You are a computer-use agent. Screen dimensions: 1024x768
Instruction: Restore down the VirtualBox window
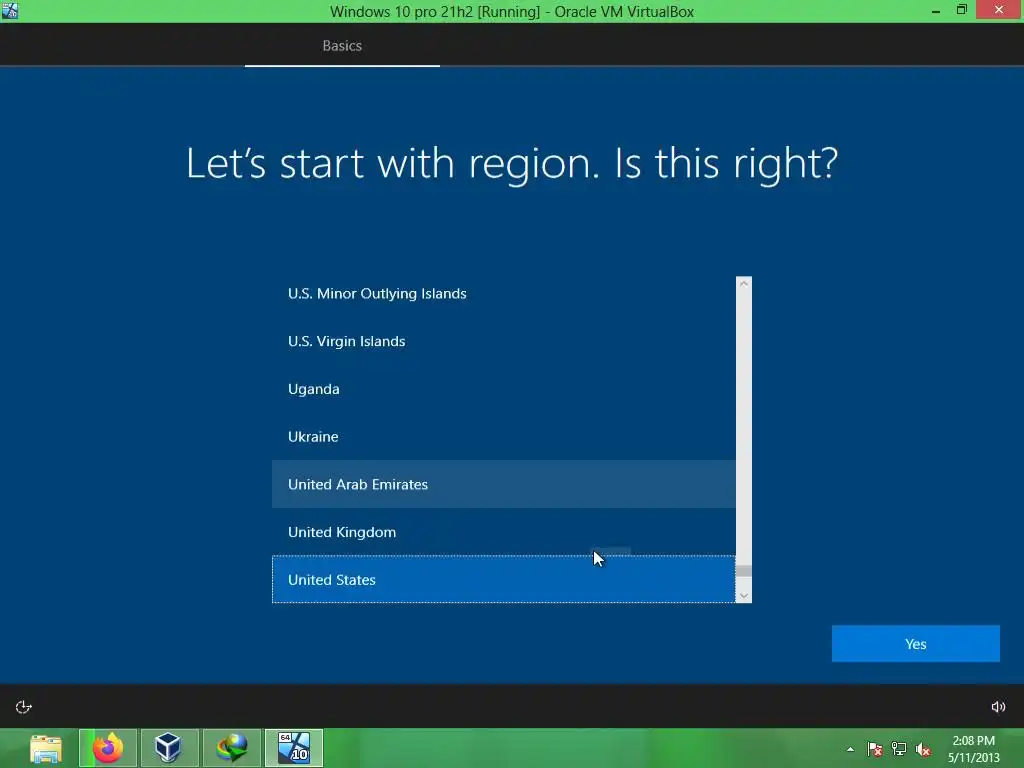961,10
